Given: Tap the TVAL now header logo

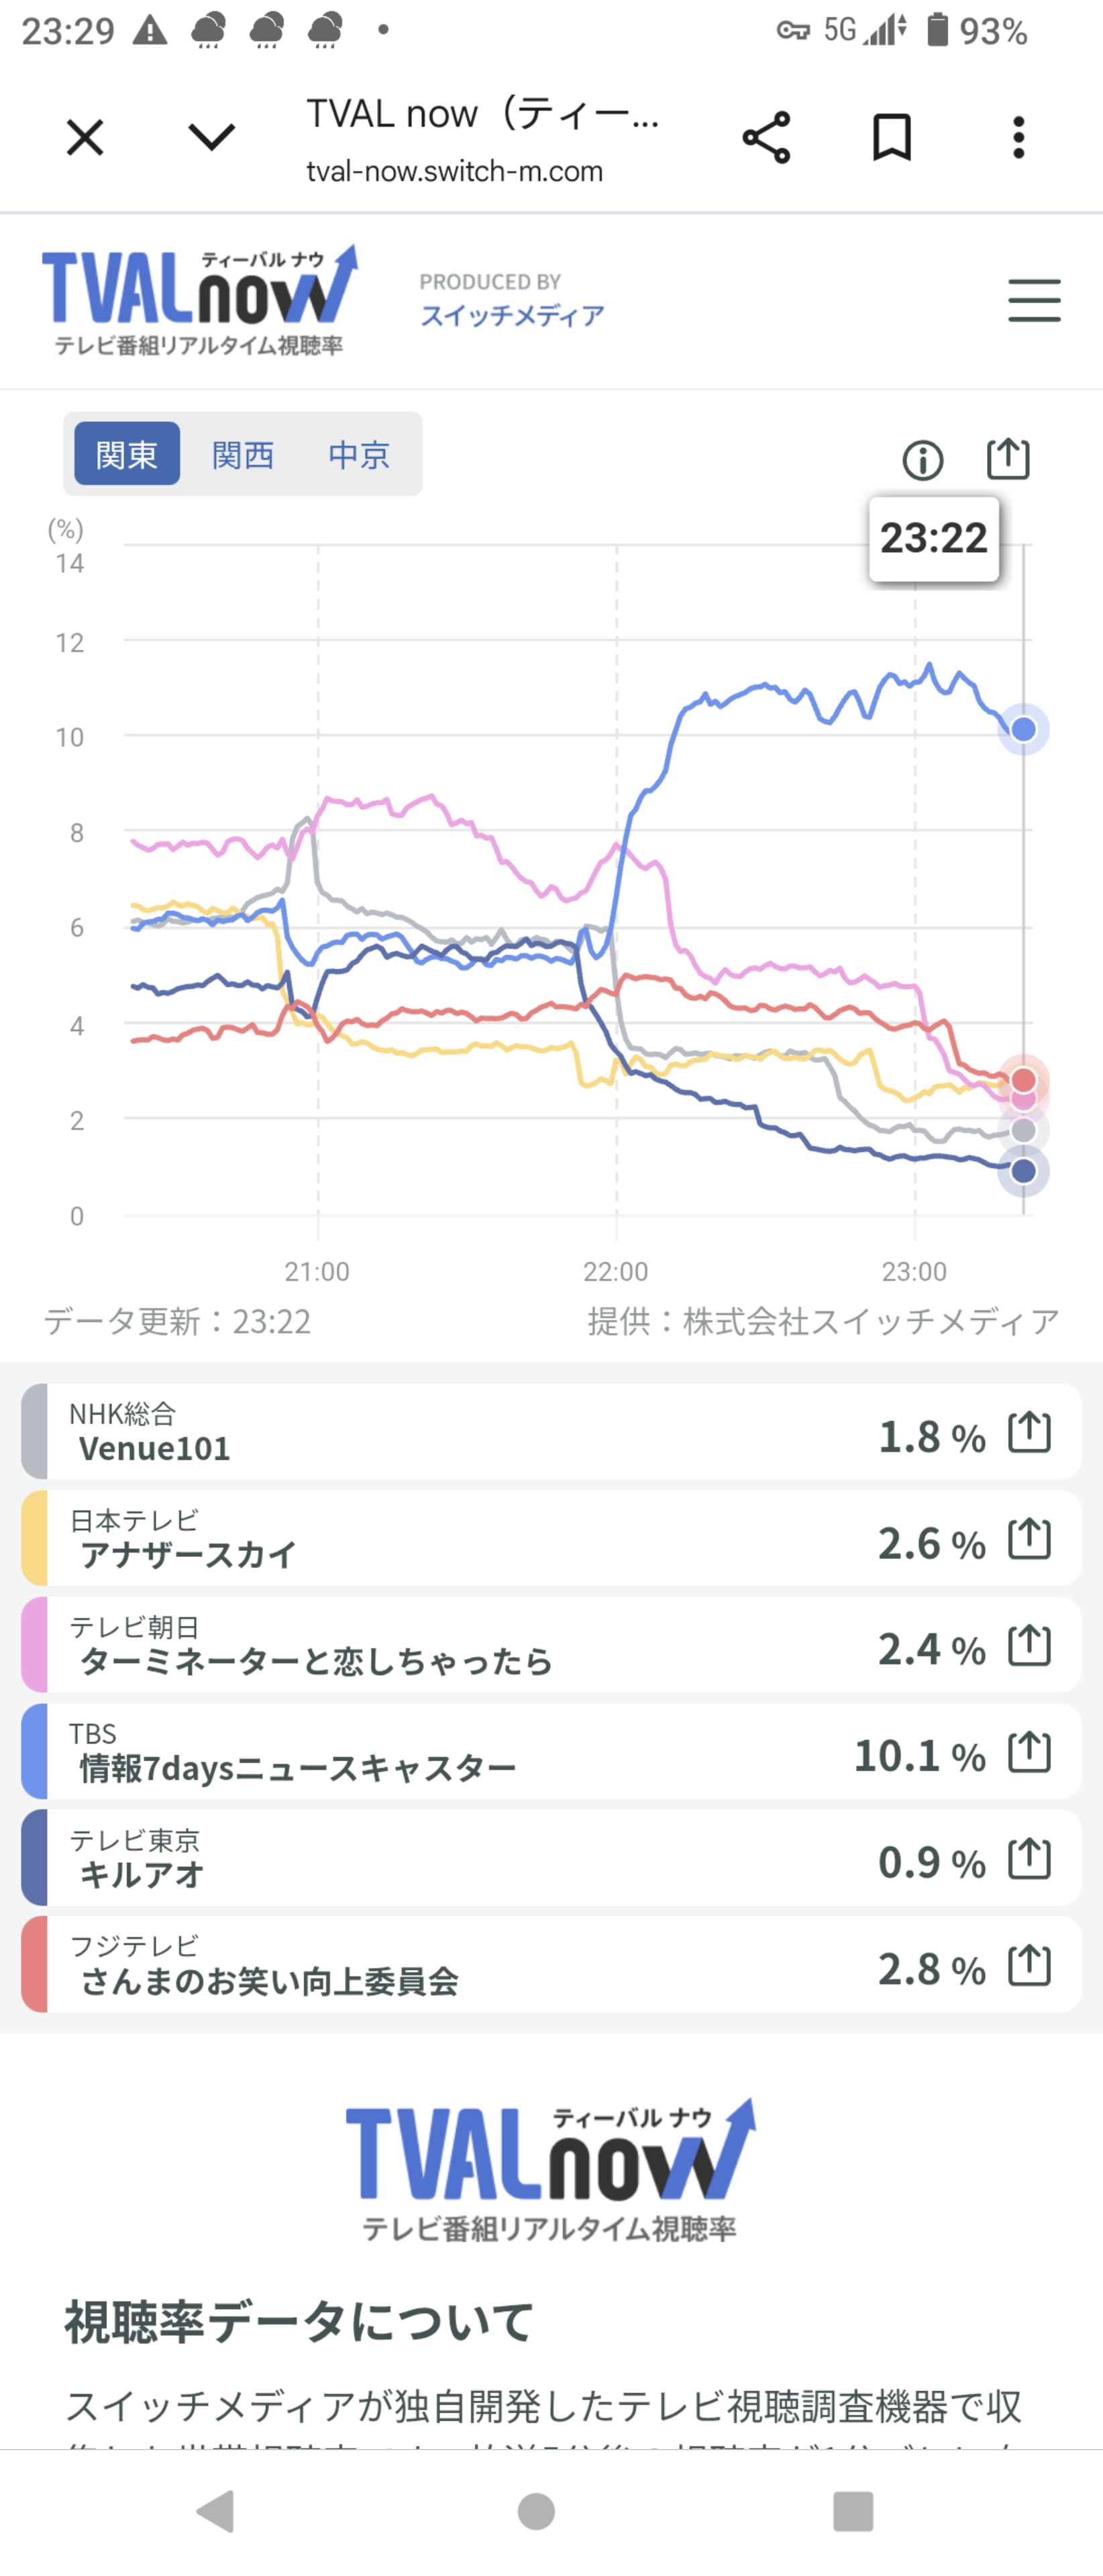Looking at the screenshot, I should (x=199, y=299).
